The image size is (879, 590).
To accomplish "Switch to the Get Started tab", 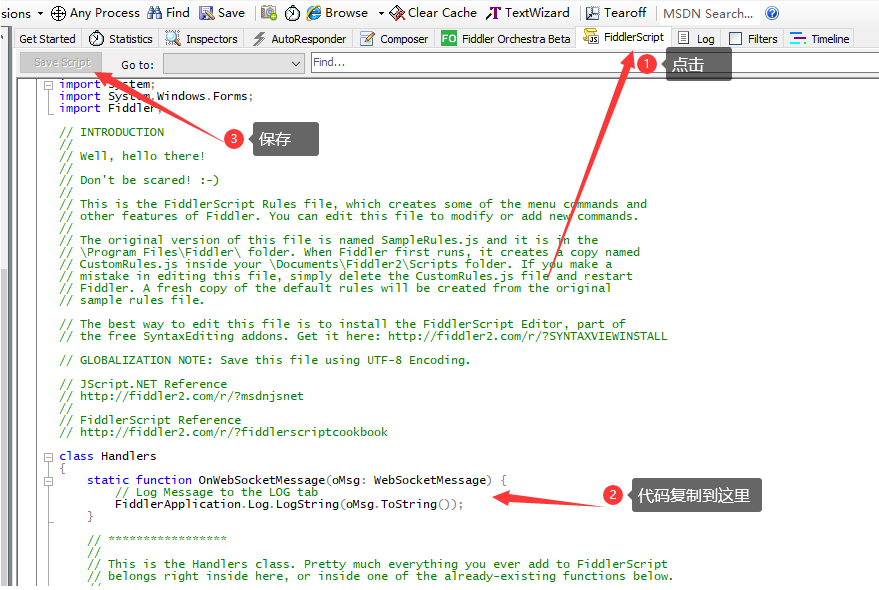I will (x=47, y=39).
